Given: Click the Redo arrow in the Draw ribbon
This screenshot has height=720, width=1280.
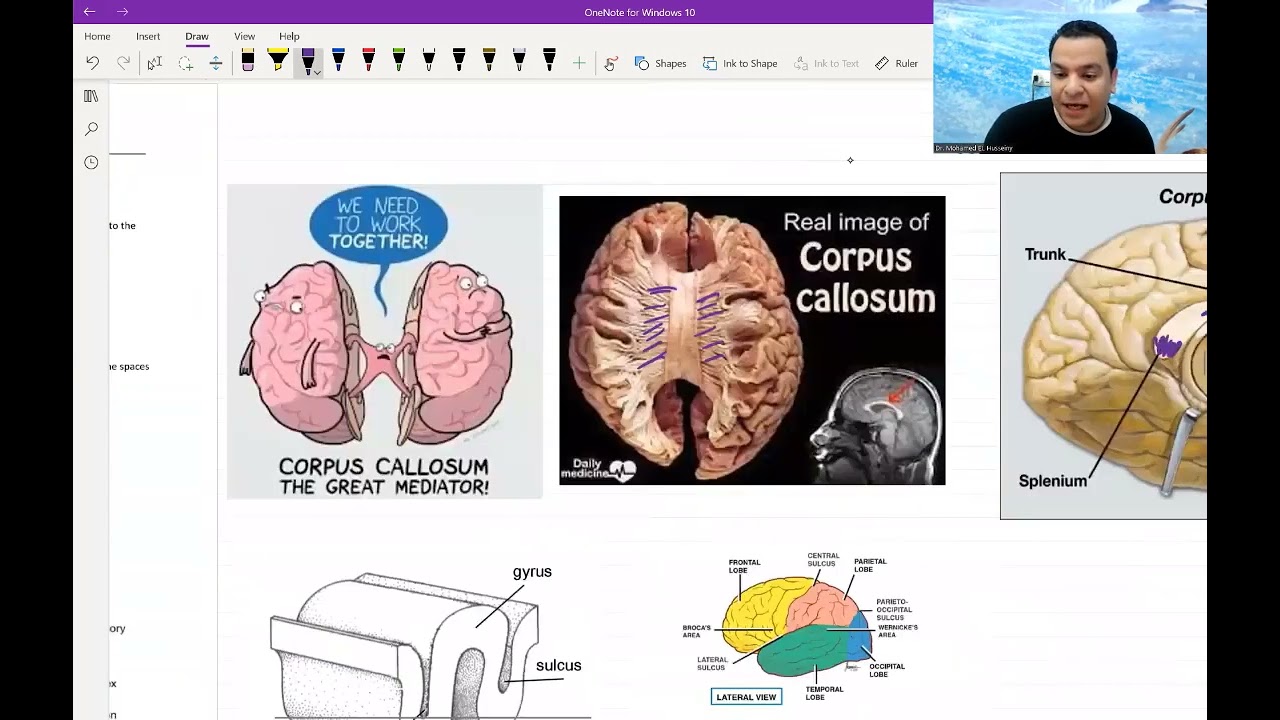Looking at the screenshot, I should tap(123, 63).
